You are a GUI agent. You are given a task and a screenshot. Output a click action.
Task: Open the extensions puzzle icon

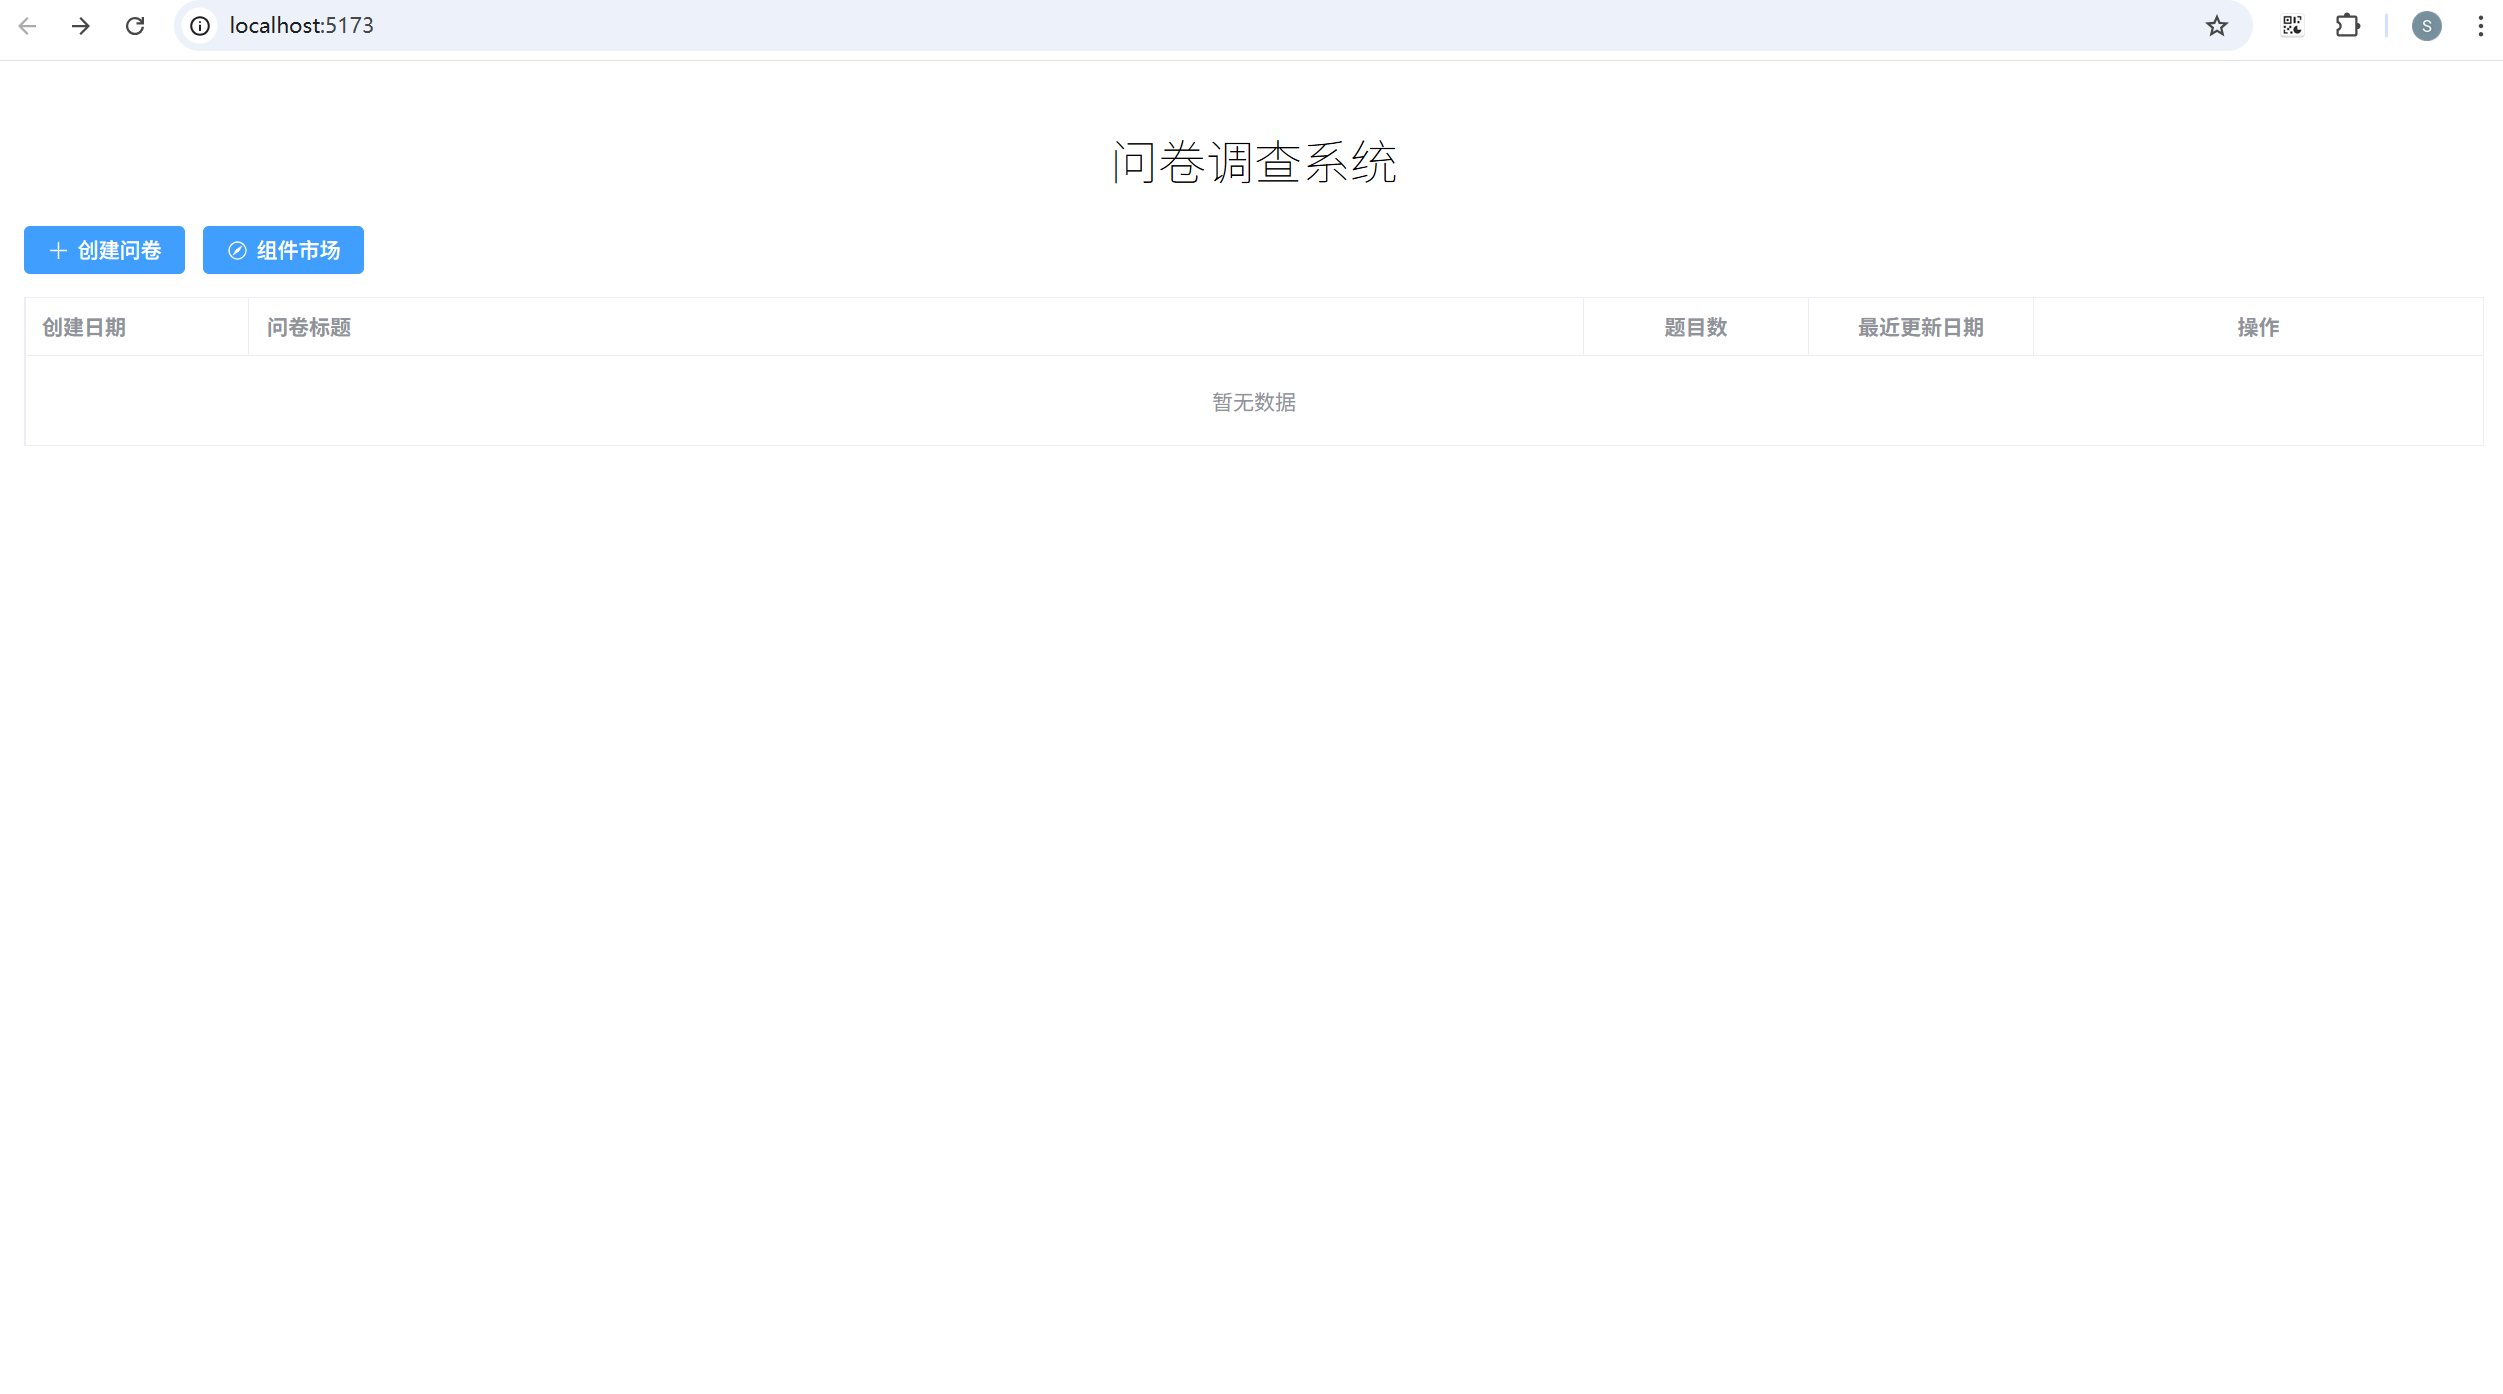(2347, 26)
